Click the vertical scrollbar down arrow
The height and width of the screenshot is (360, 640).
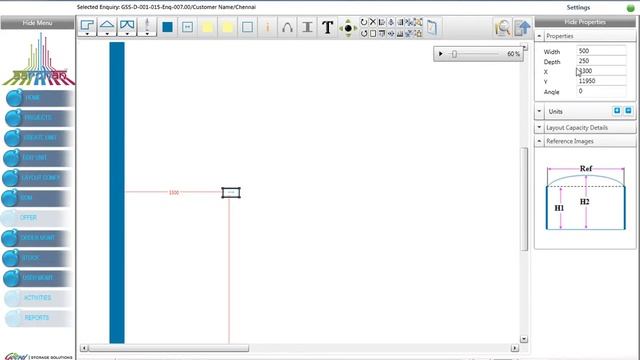(524, 339)
